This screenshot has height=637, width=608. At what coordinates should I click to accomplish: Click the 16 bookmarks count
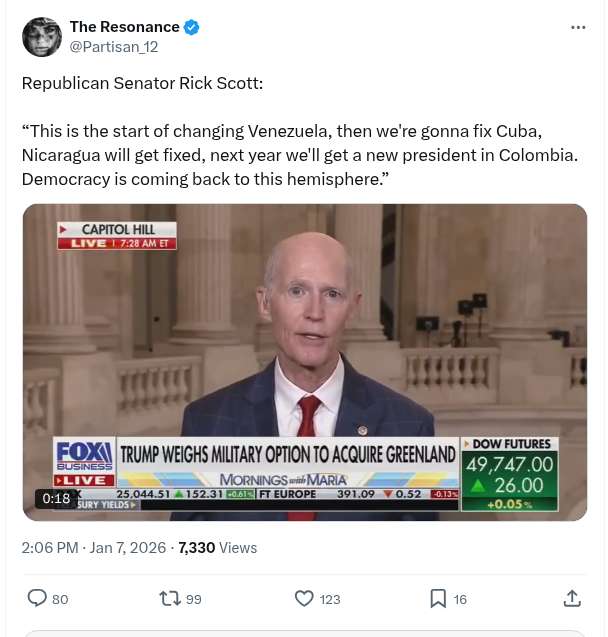click(460, 599)
